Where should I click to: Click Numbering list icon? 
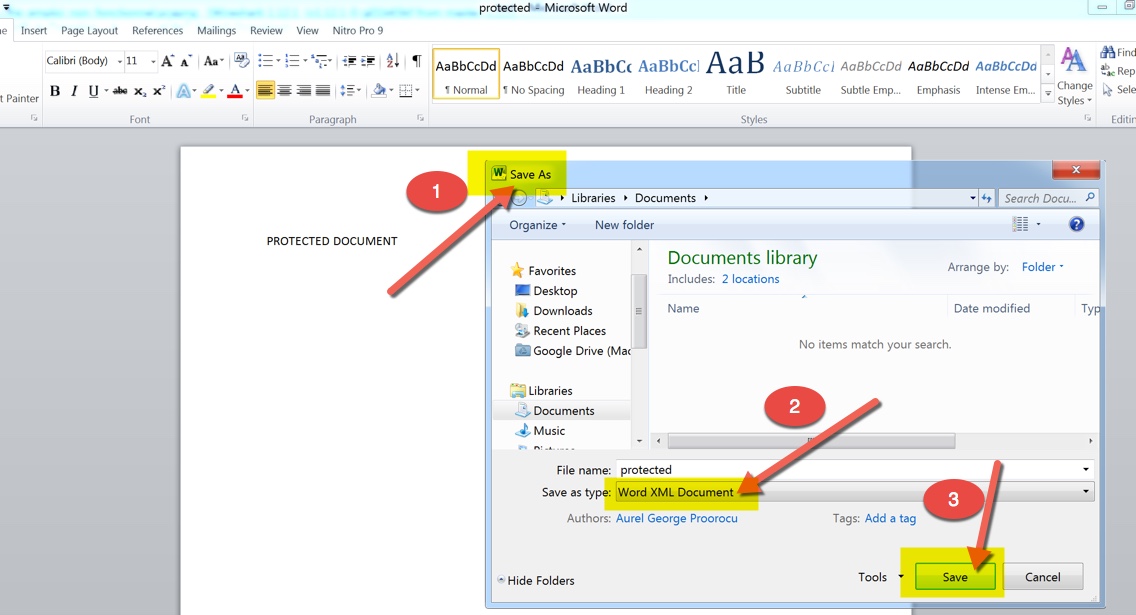(x=292, y=61)
